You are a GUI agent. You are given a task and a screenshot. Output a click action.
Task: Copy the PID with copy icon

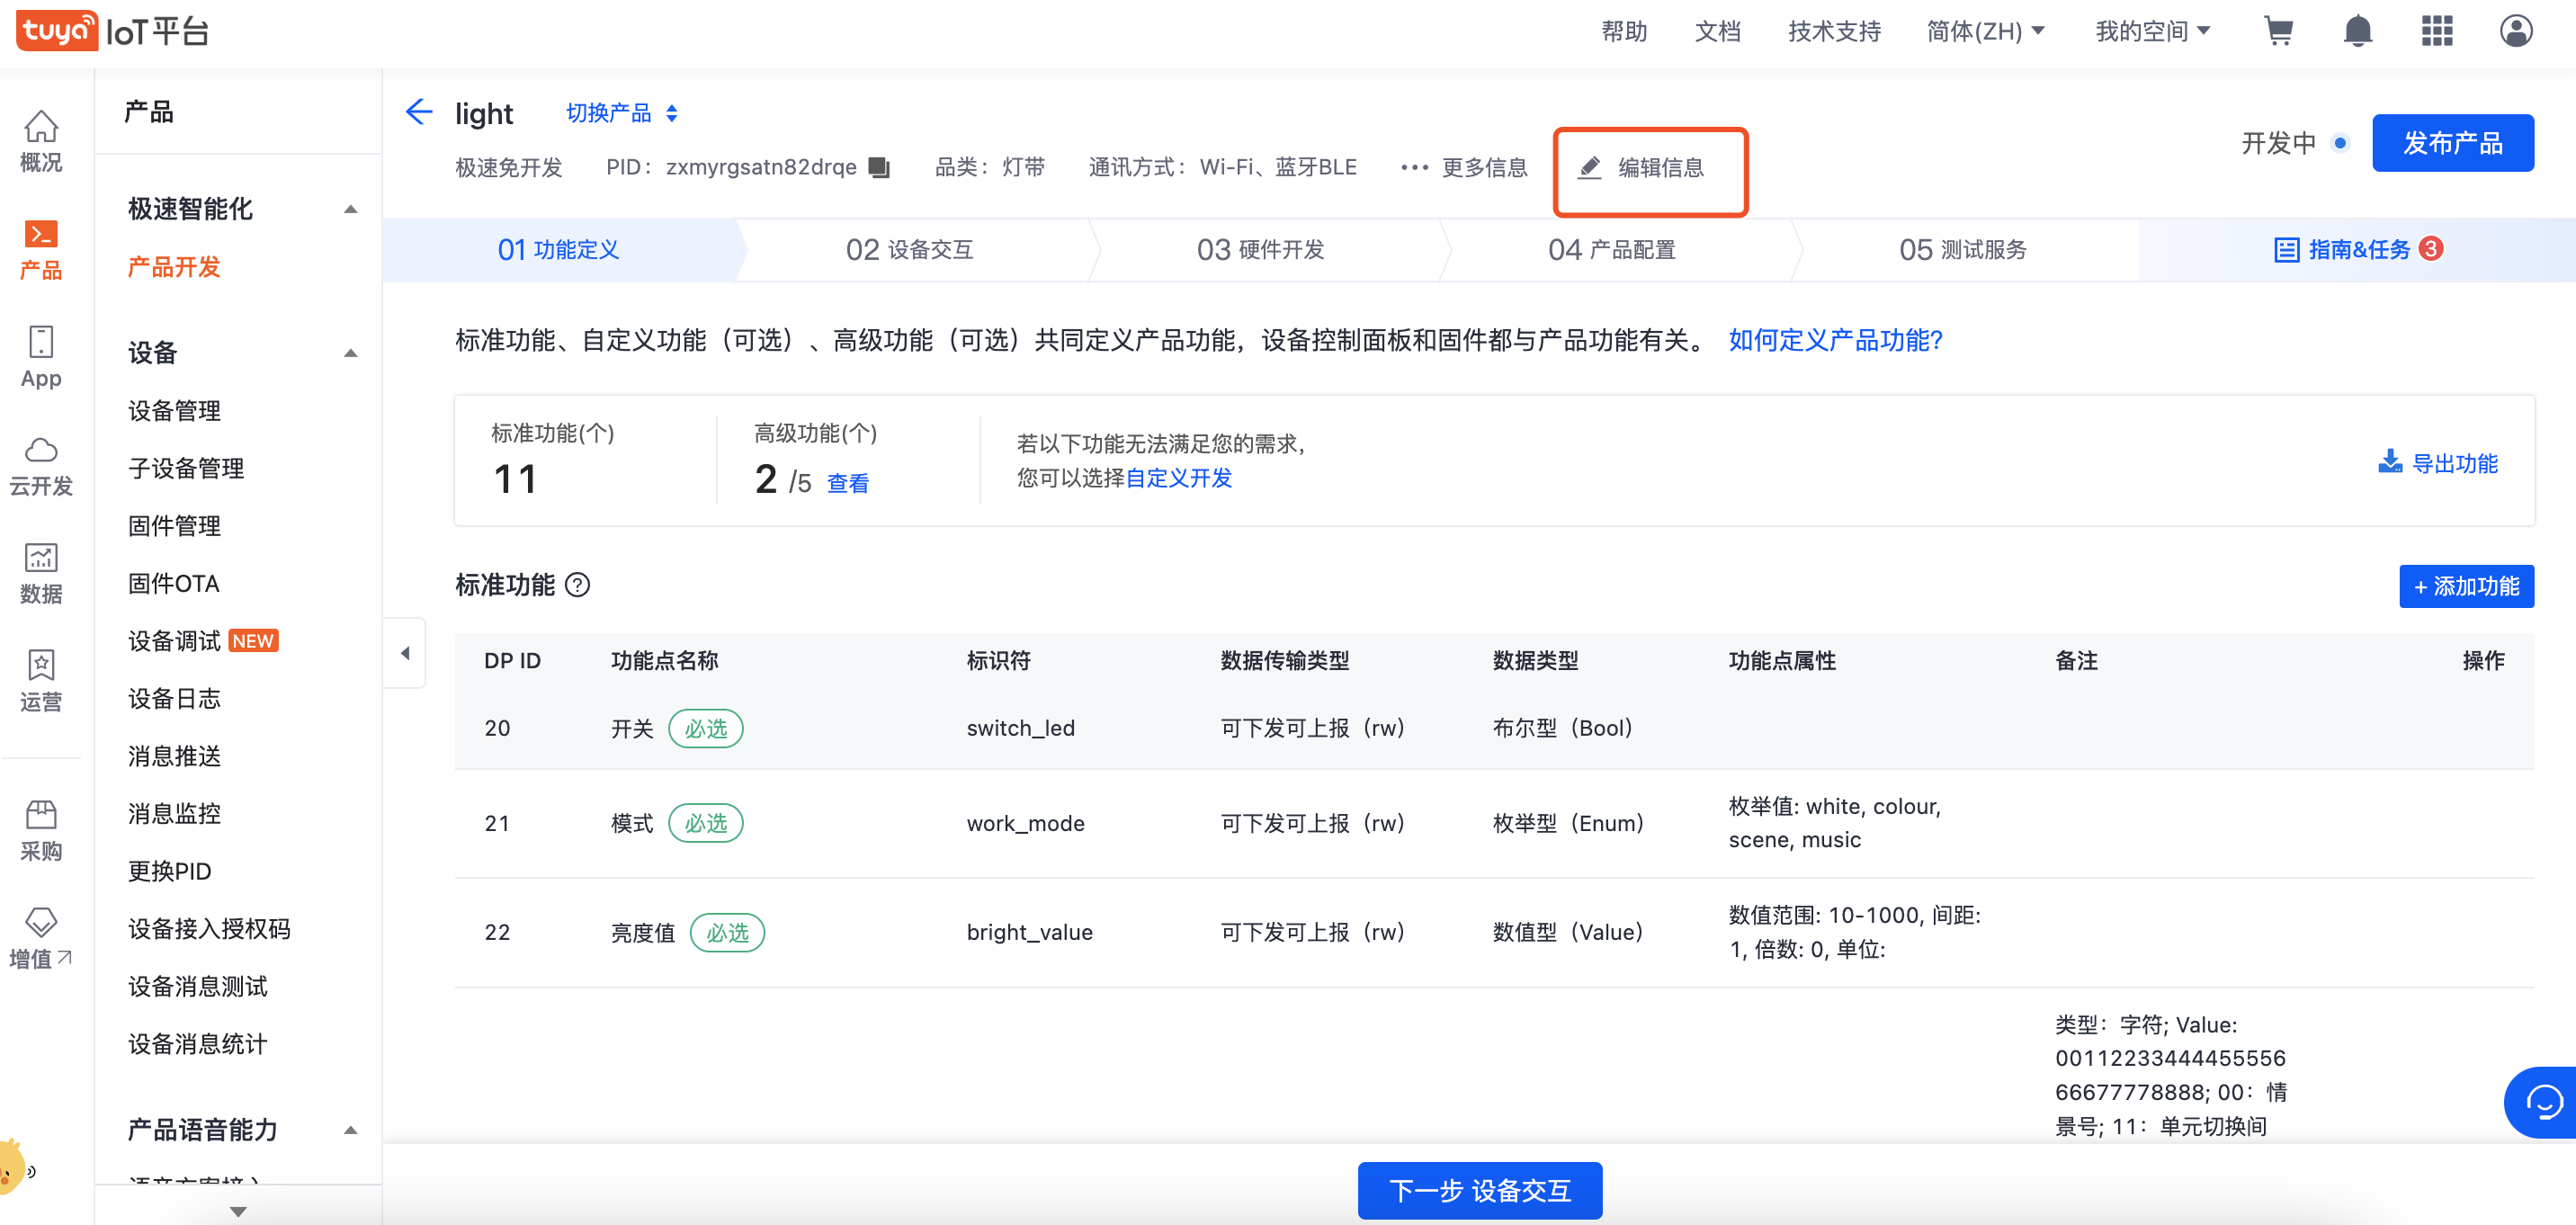point(879,168)
